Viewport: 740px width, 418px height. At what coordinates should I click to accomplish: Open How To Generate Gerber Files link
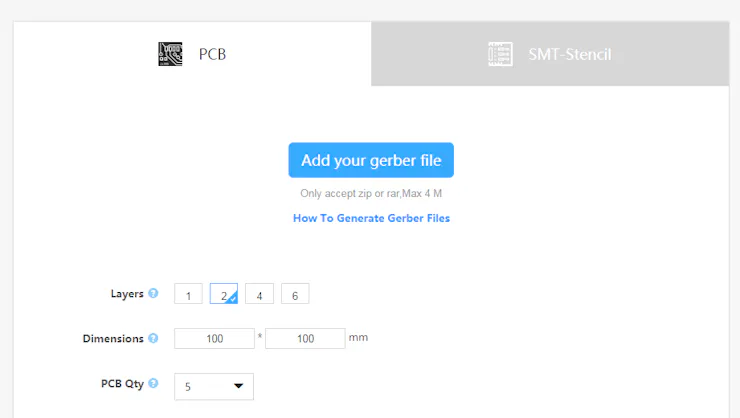(371, 218)
